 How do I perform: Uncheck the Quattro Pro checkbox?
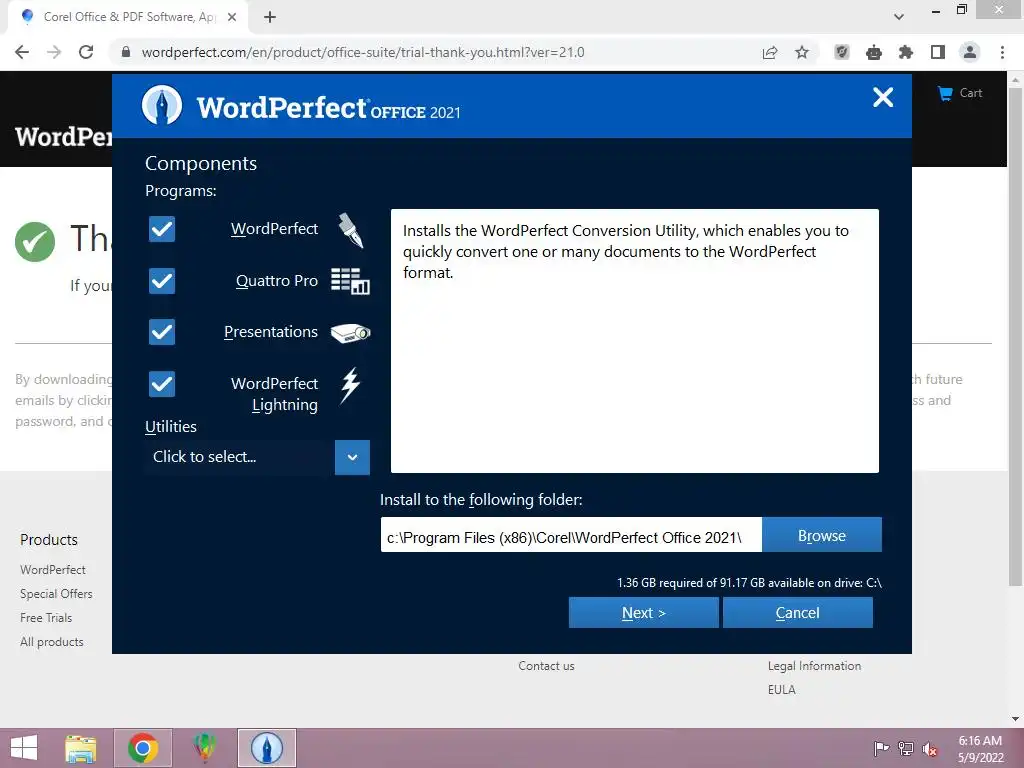coord(162,281)
